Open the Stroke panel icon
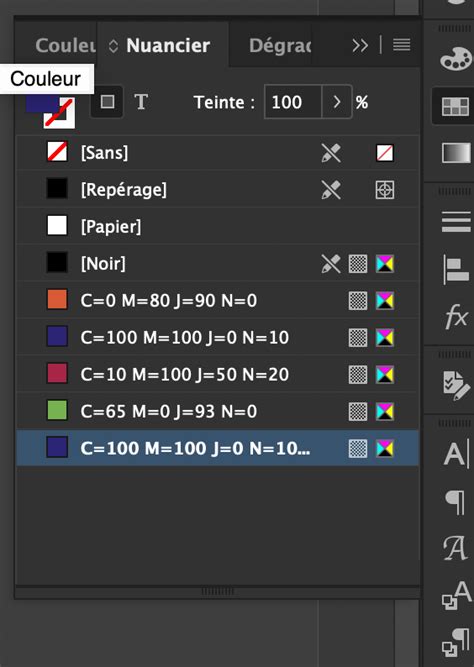The height and width of the screenshot is (667, 474). 456,222
